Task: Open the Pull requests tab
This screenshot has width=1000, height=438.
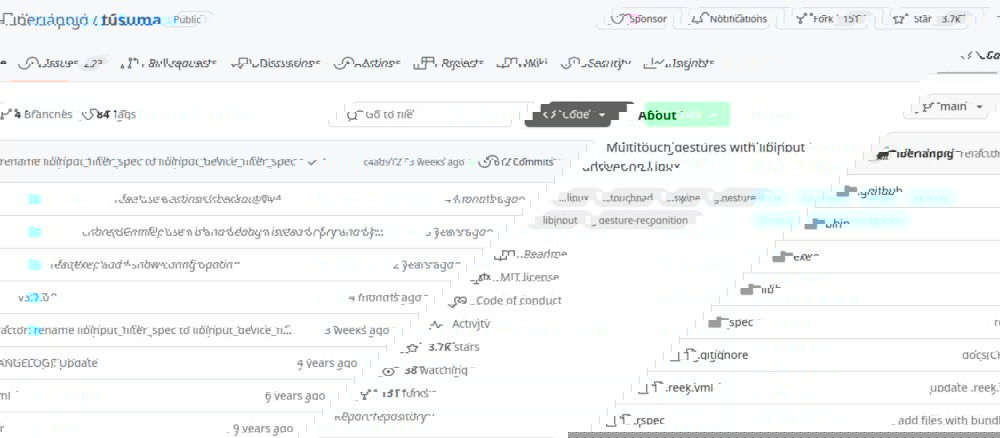Action: pyautogui.click(x=170, y=63)
